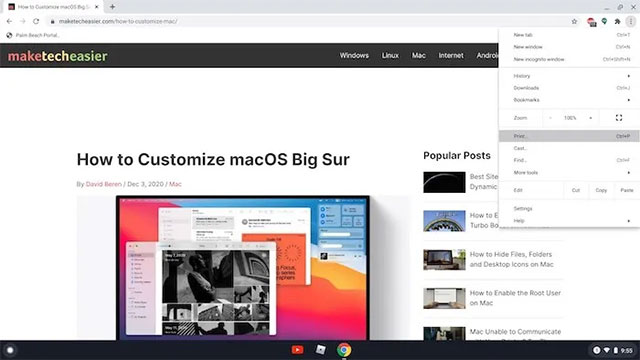Increase zoom with the plus button
Viewport: 640px width, 360px height.
[x=590, y=118]
